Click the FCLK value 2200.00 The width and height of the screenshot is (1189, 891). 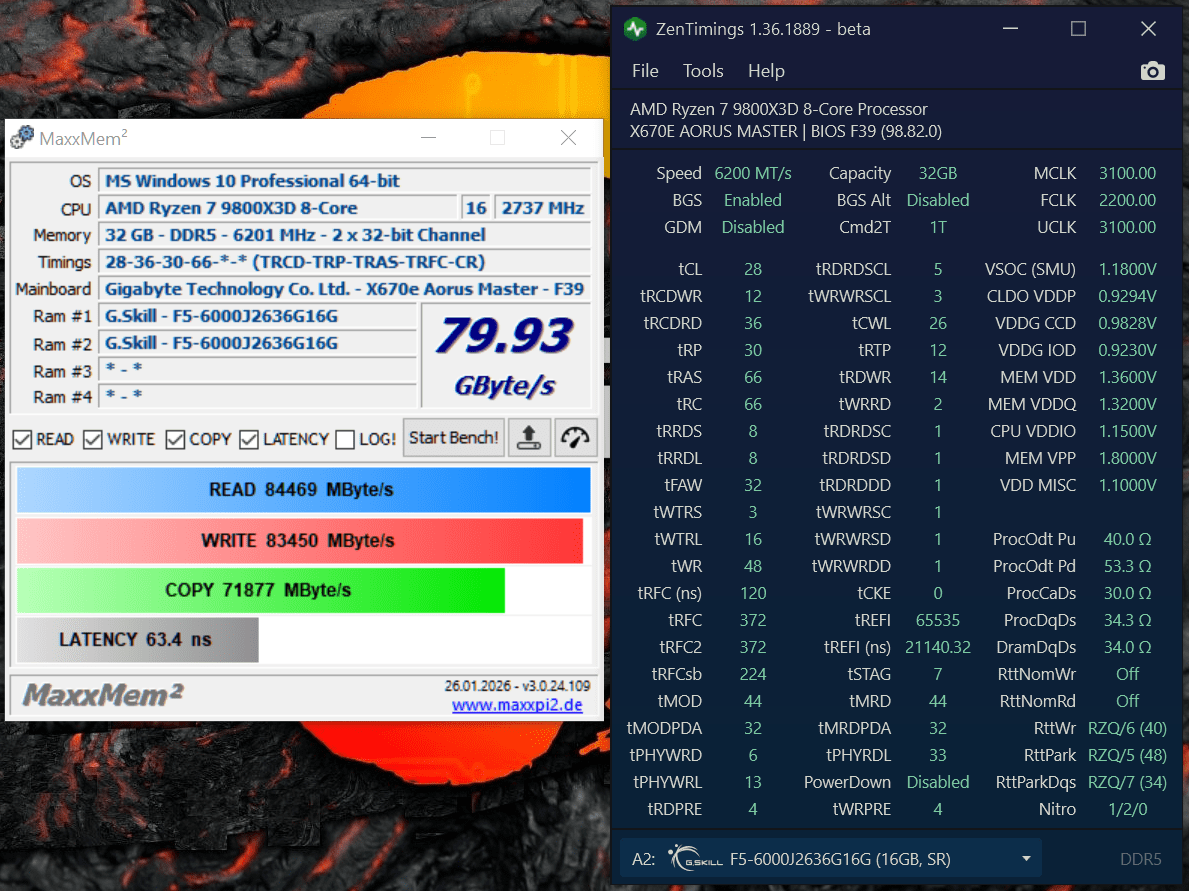1127,200
